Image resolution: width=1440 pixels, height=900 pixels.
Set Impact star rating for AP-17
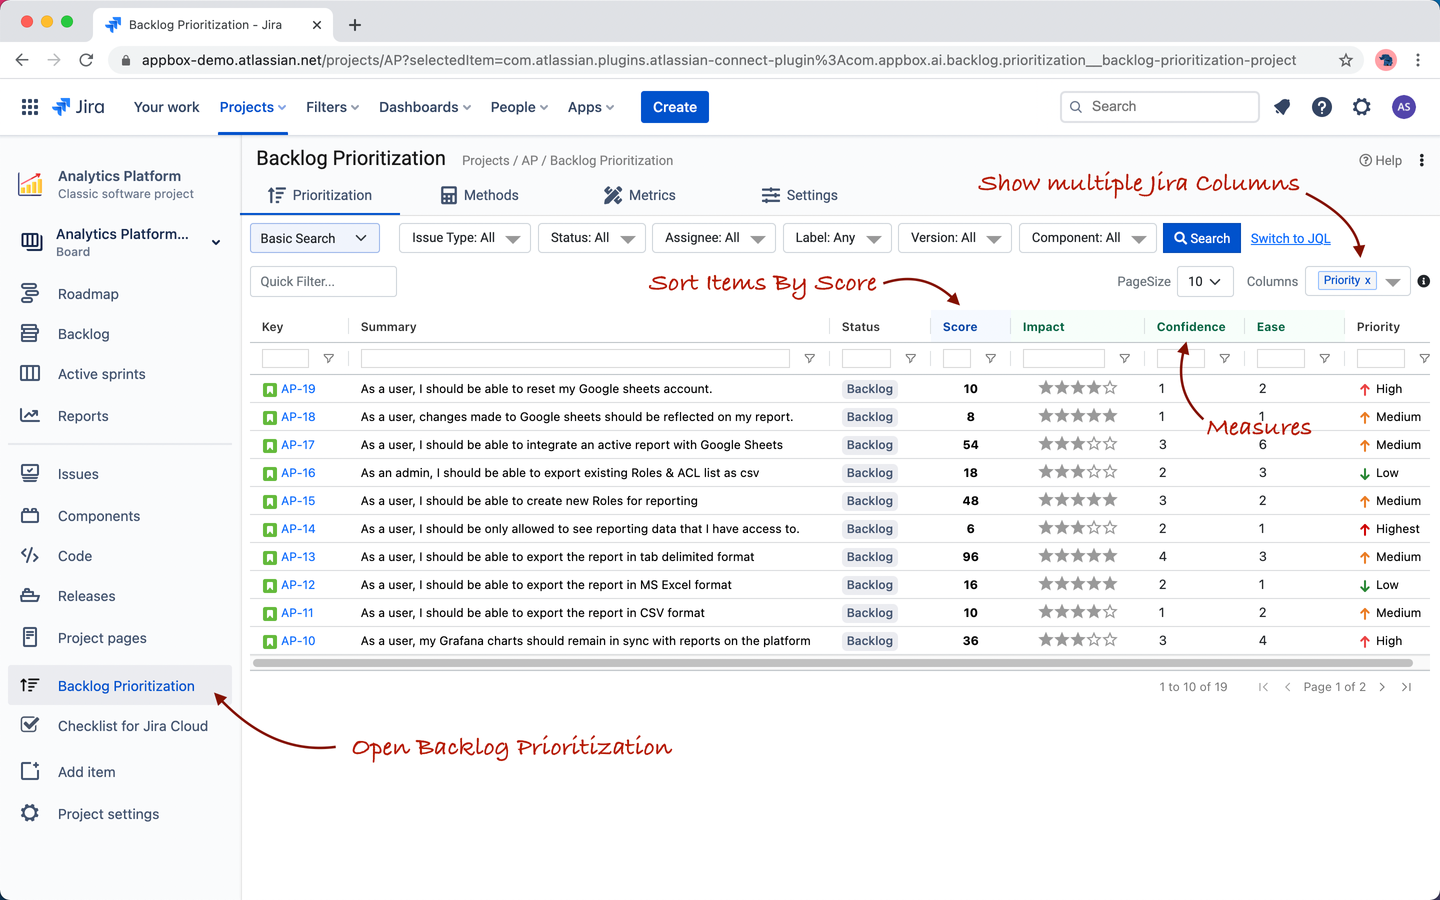click(x=1077, y=444)
